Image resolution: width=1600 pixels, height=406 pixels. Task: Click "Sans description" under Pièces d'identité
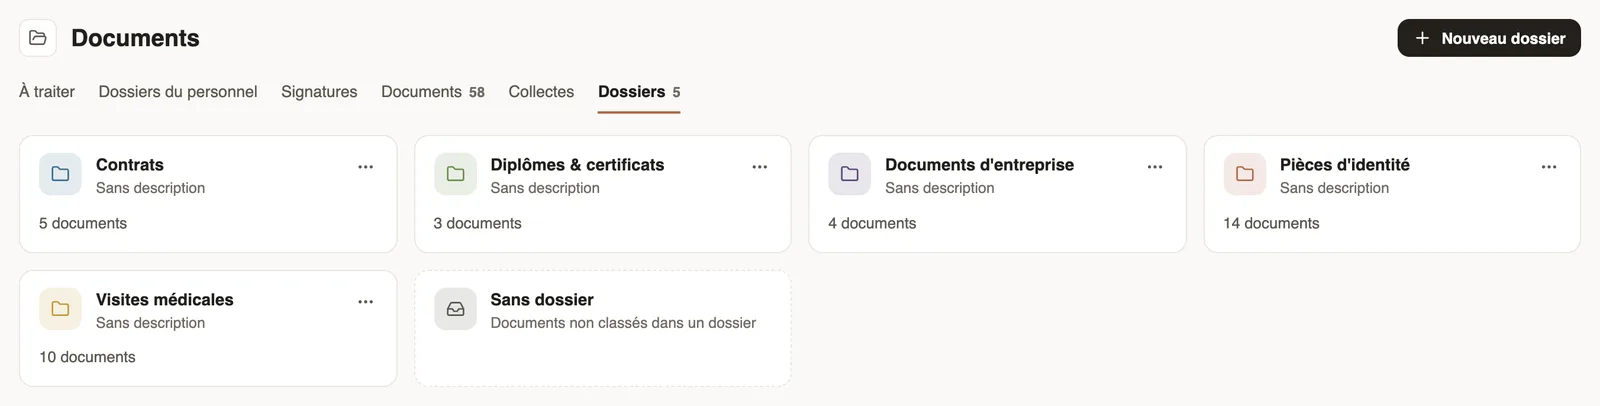pyautogui.click(x=1334, y=188)
